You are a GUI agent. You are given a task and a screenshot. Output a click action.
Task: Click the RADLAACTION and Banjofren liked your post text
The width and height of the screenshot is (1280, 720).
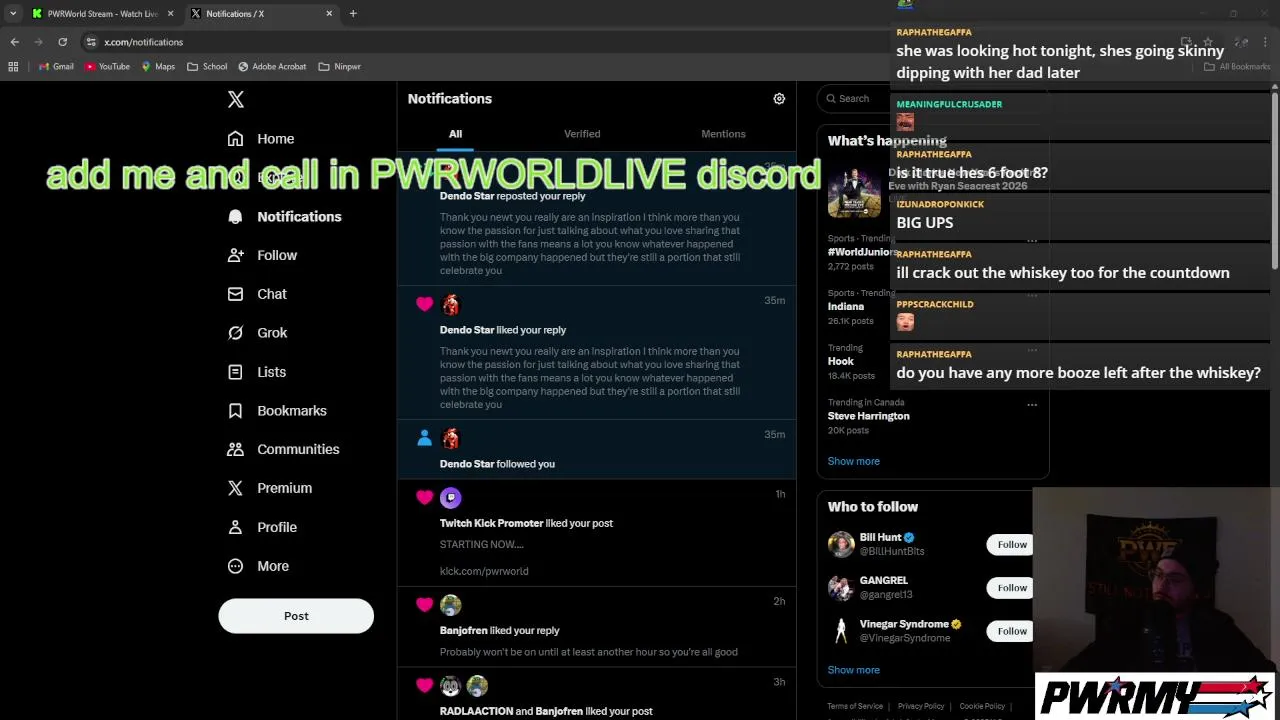546,711
